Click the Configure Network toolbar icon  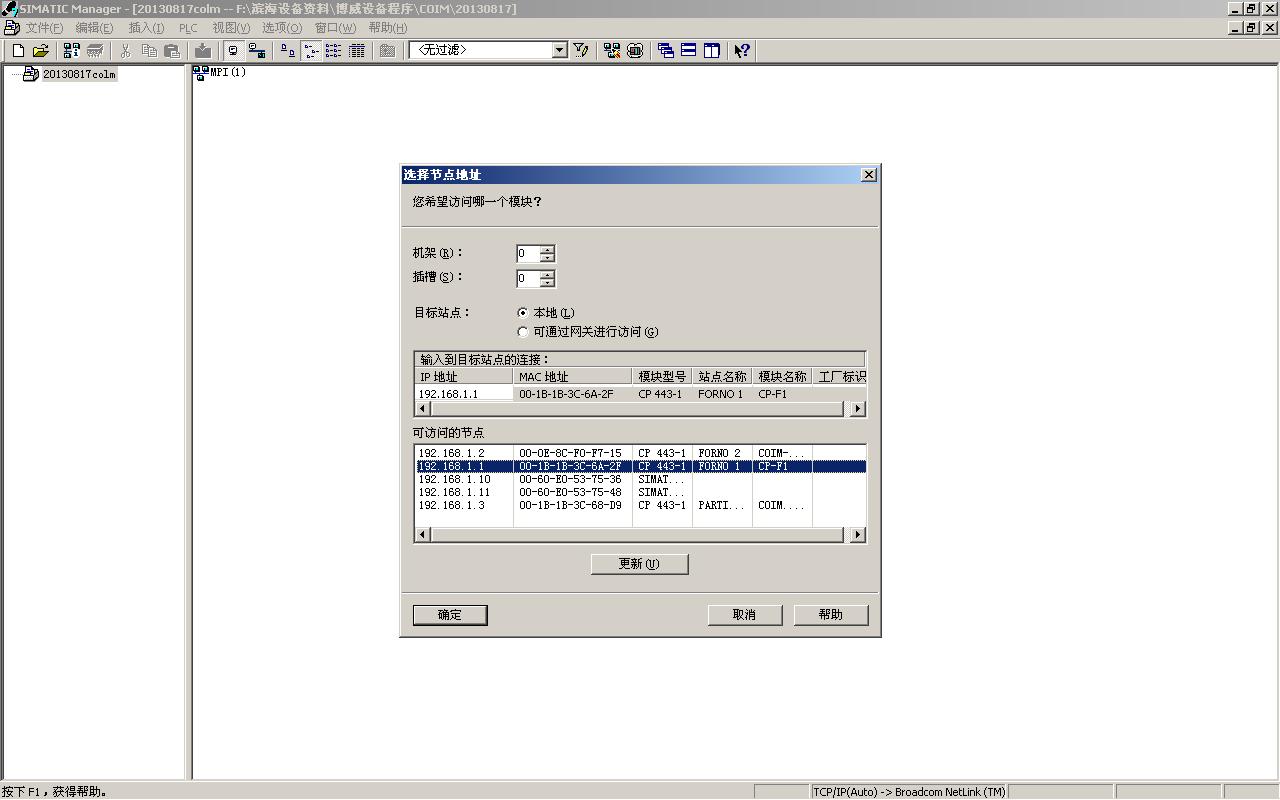click(x=612, y=50)
